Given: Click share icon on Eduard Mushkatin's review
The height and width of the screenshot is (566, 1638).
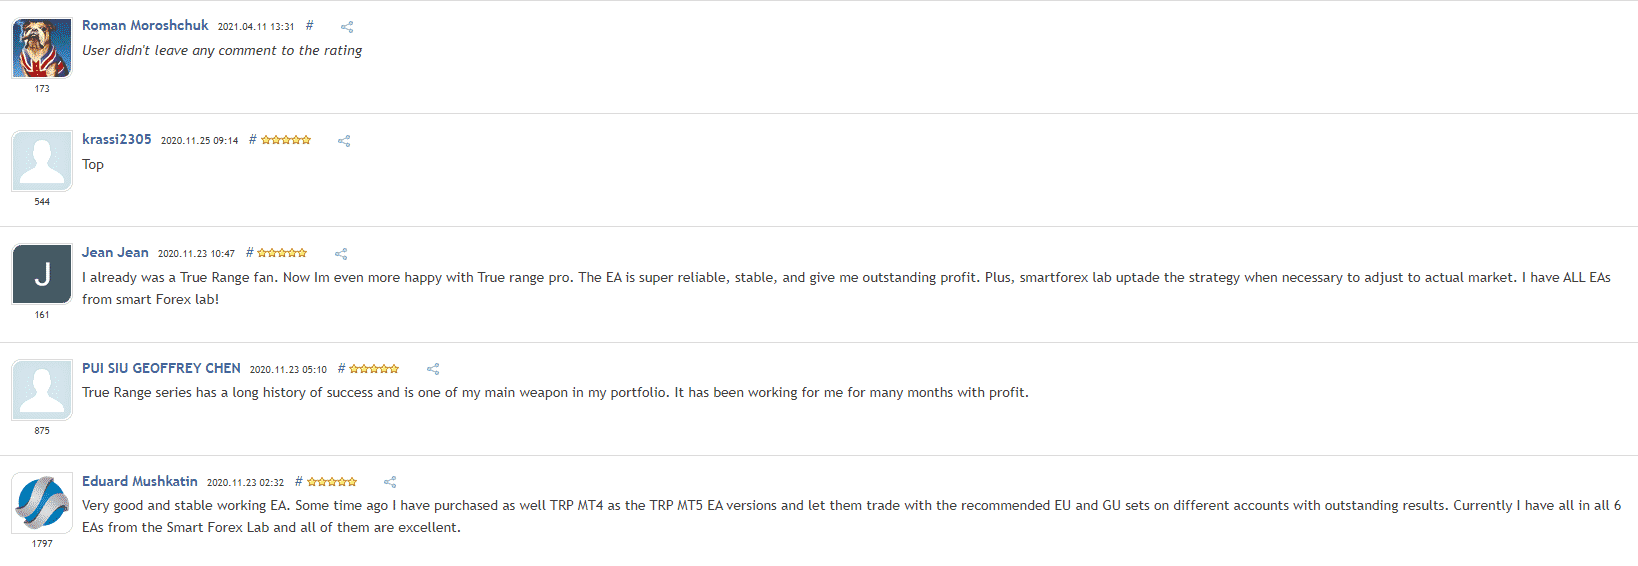Looking at the screenshot, I should click(x=390, y=482).
